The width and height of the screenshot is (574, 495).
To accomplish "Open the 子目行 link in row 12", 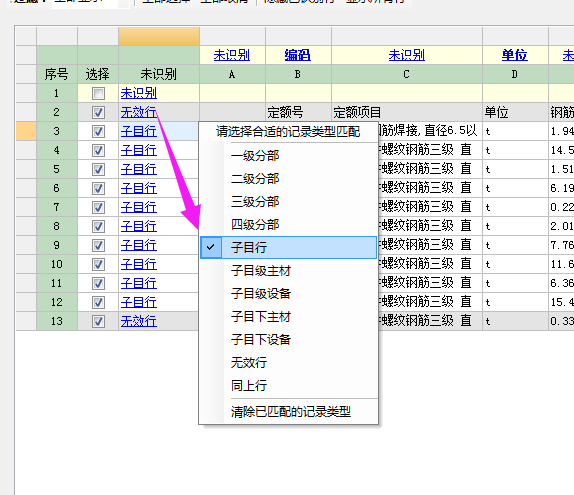I will (139, 303).
